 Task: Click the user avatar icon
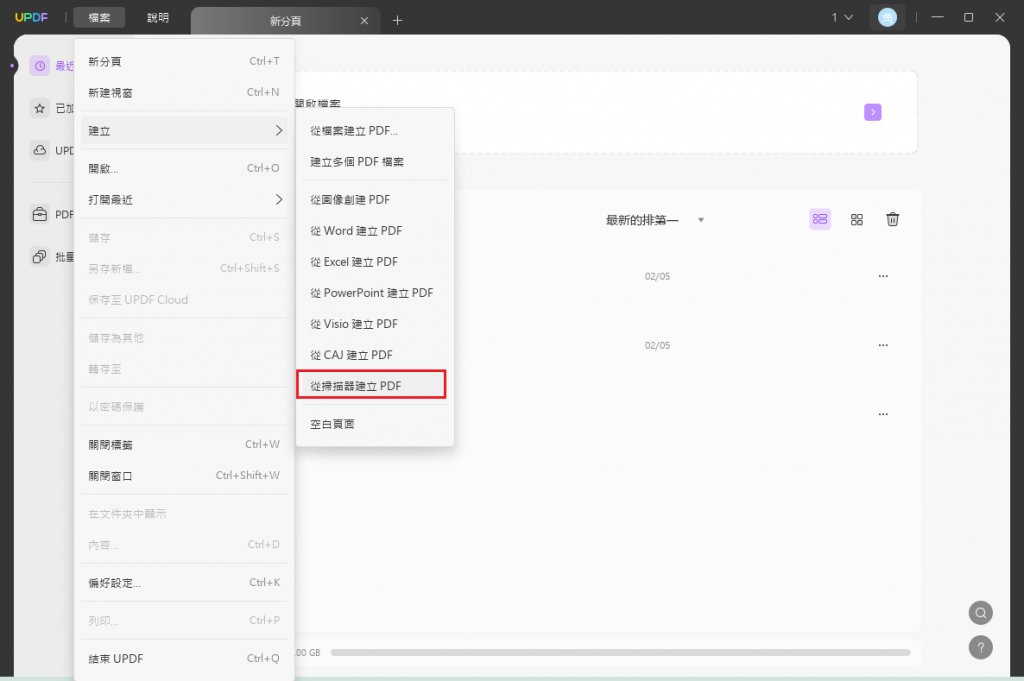coord(887,18)
